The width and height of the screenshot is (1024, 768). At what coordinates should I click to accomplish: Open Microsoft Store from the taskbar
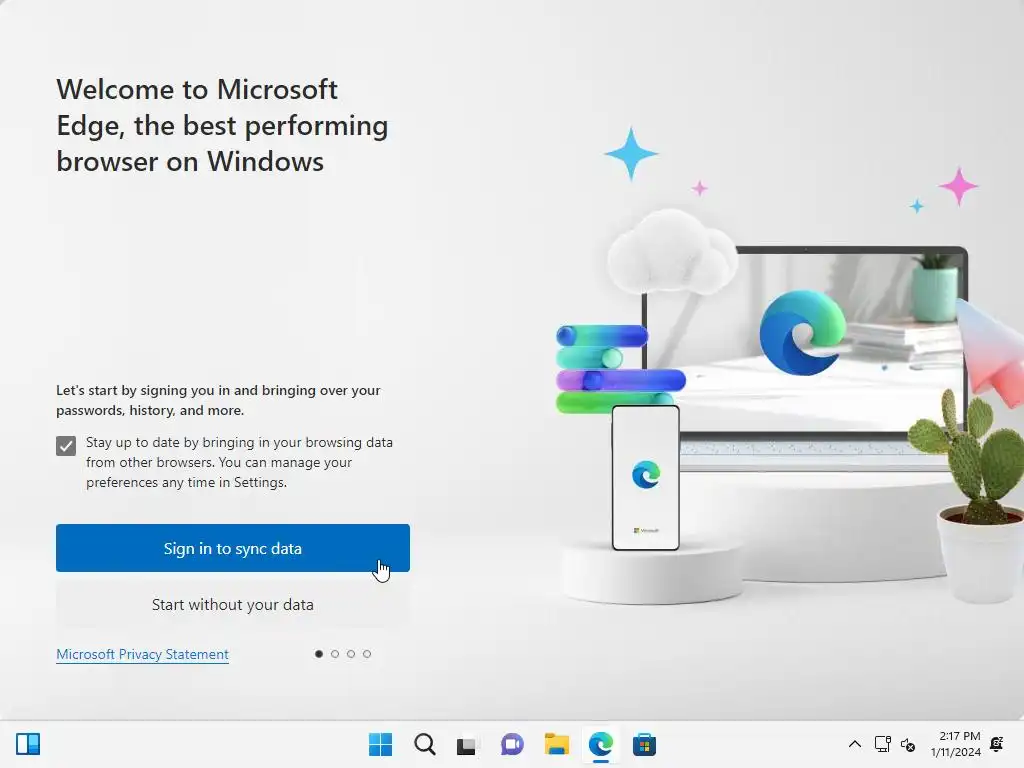[644, 744]
